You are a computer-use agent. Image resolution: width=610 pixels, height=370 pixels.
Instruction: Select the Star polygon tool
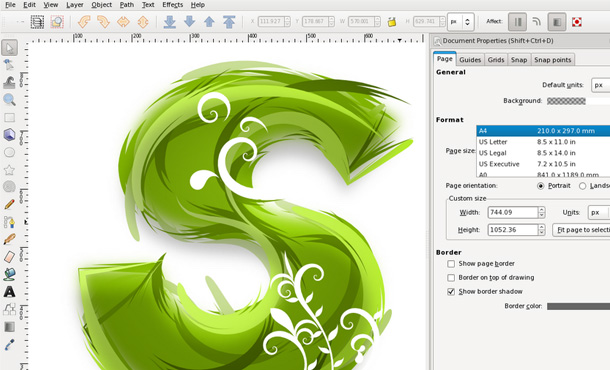[x=9, y=170]
